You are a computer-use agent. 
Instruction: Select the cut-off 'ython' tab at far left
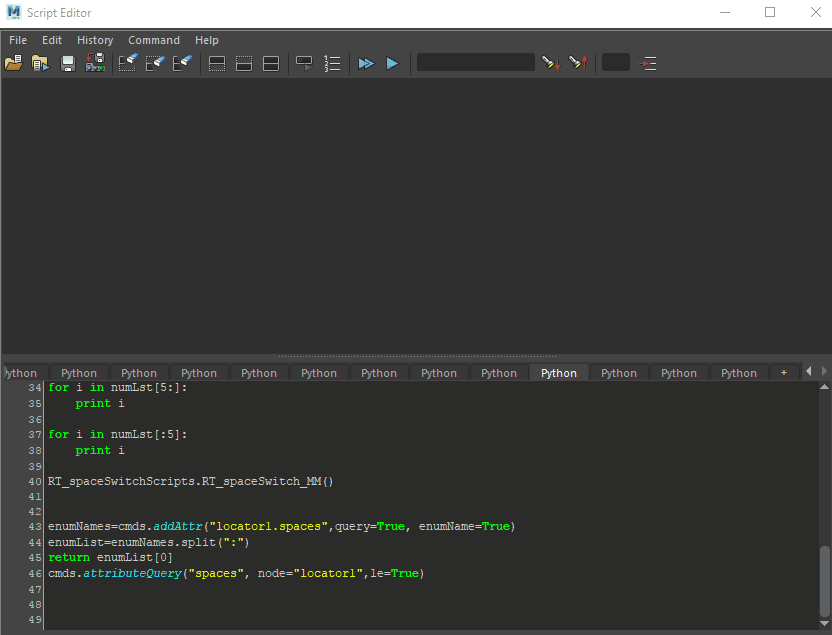click(x=24, y=373)
